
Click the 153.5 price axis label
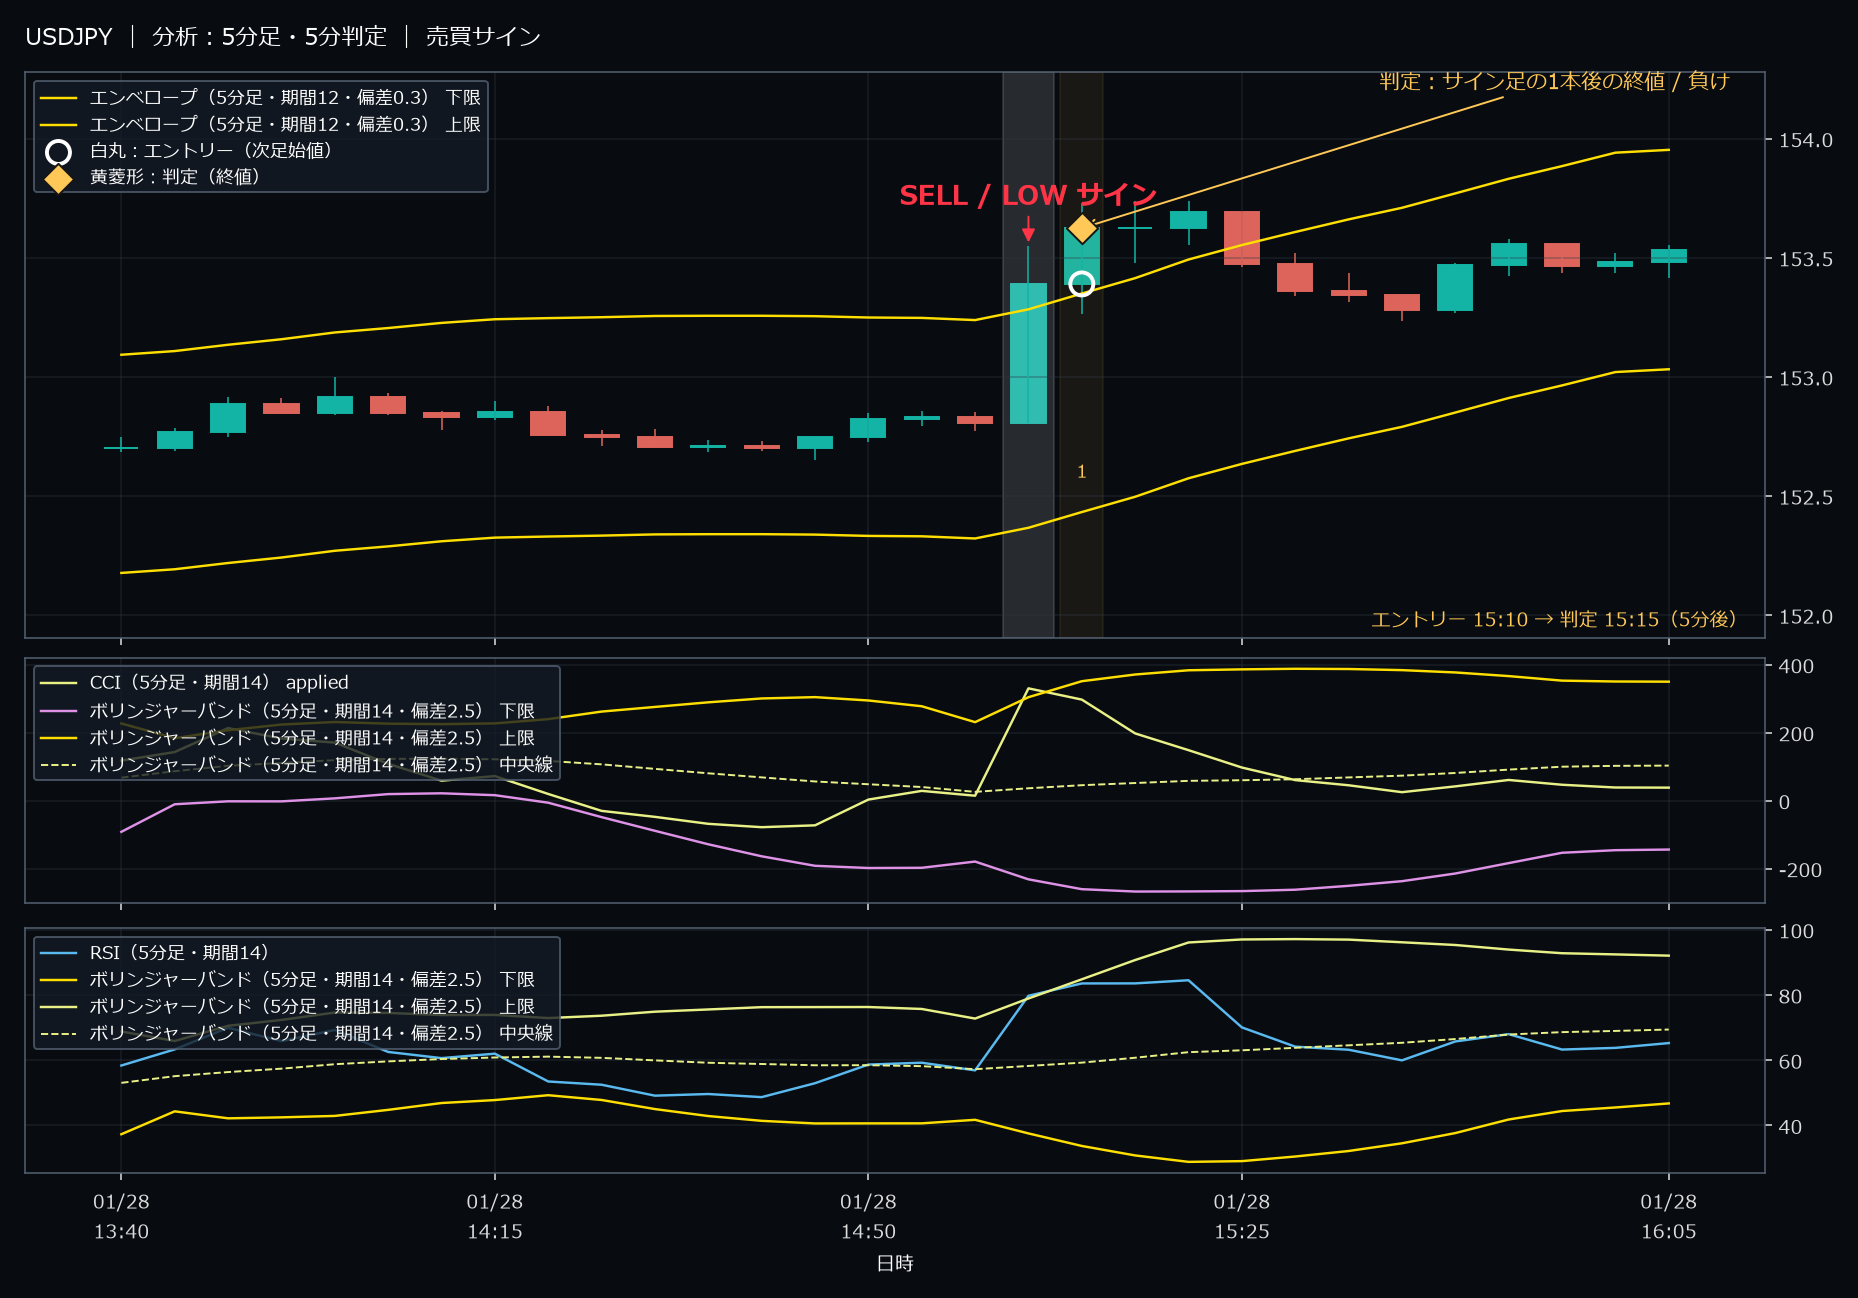1805,259
